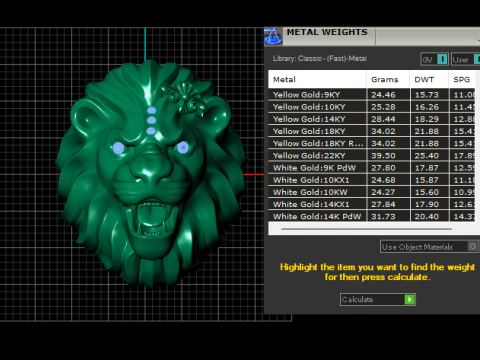Click the 39.50 grams value
Image resolution: width=480 pixels, height=360 pixels.
tap(383, 156)
